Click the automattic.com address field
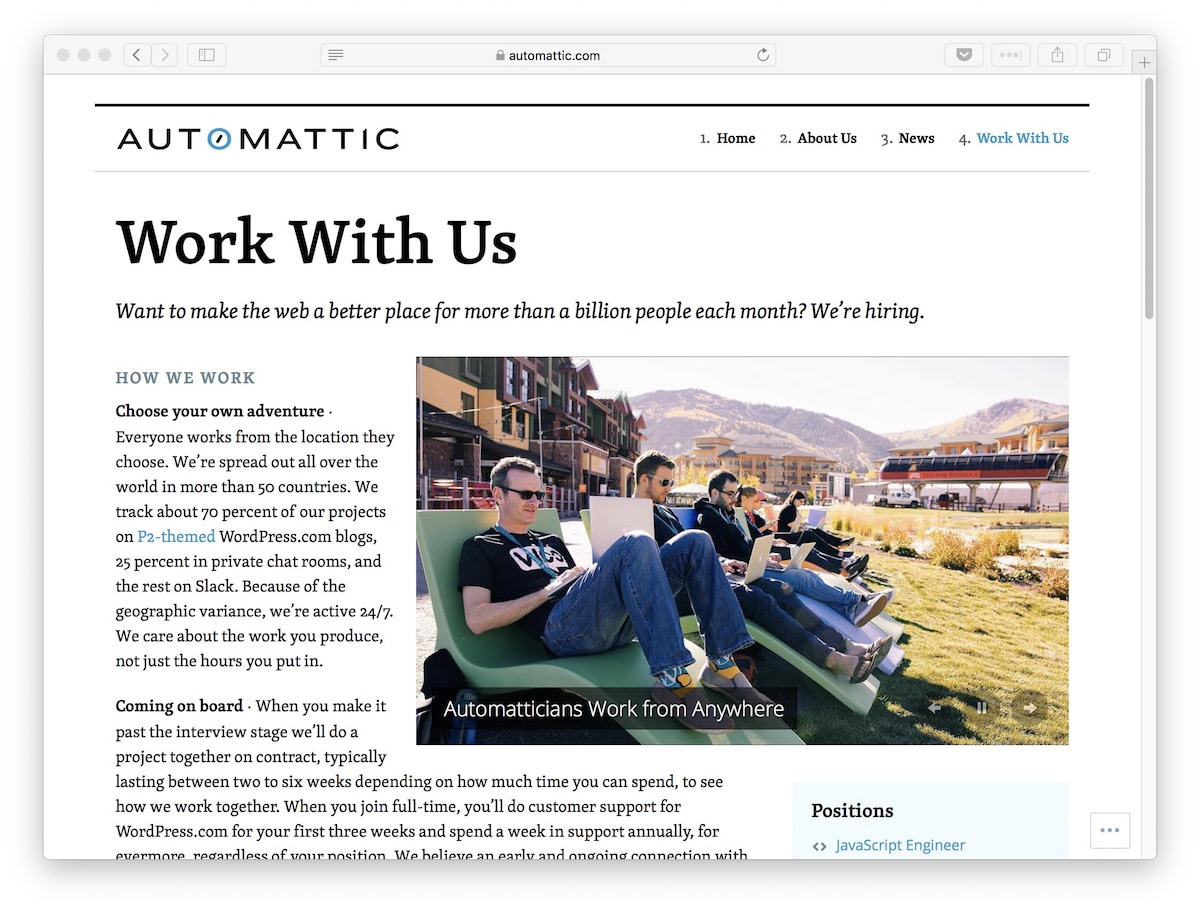 point(548,55)
